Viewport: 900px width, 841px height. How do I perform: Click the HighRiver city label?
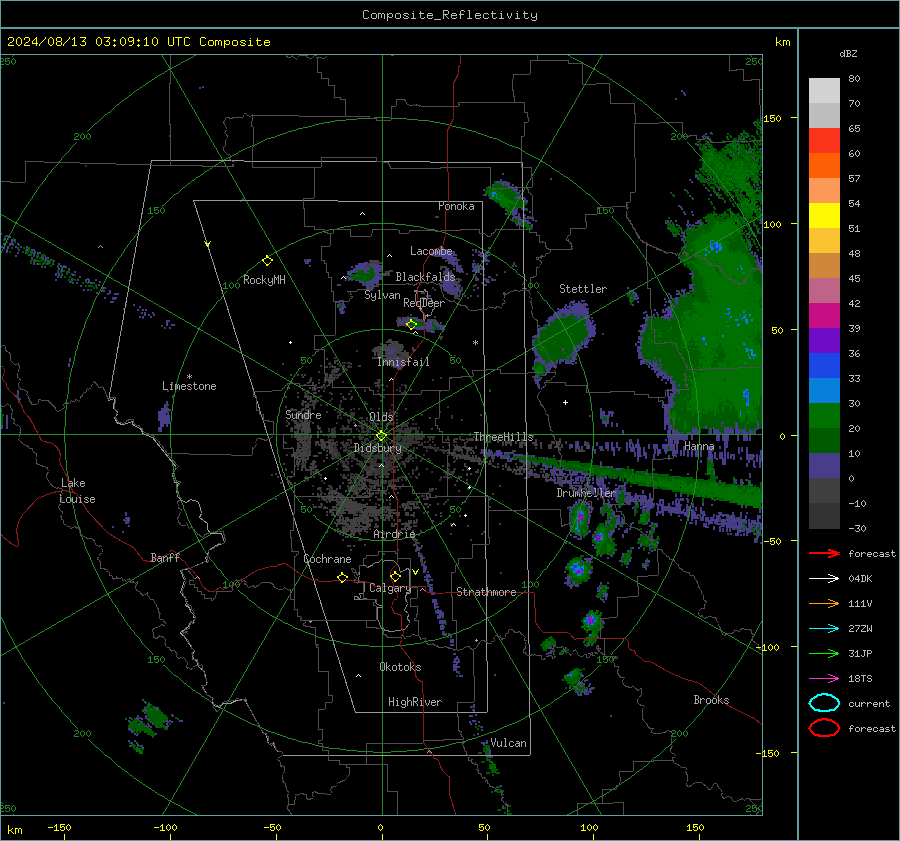tap(415, 702)
